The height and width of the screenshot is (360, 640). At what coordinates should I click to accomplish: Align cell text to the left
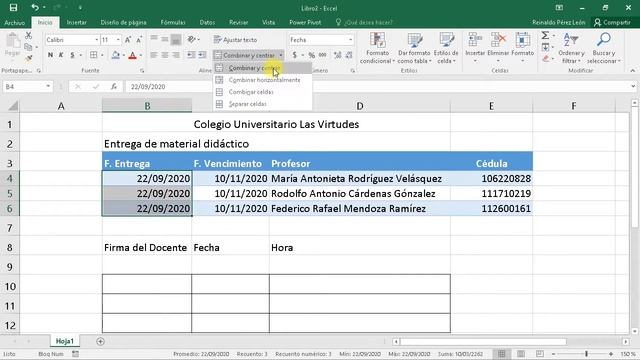pos(154,55)
